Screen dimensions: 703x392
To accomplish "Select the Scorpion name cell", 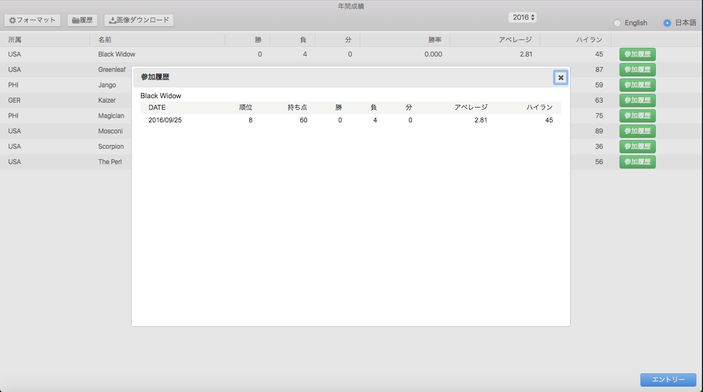I will 111,146.
